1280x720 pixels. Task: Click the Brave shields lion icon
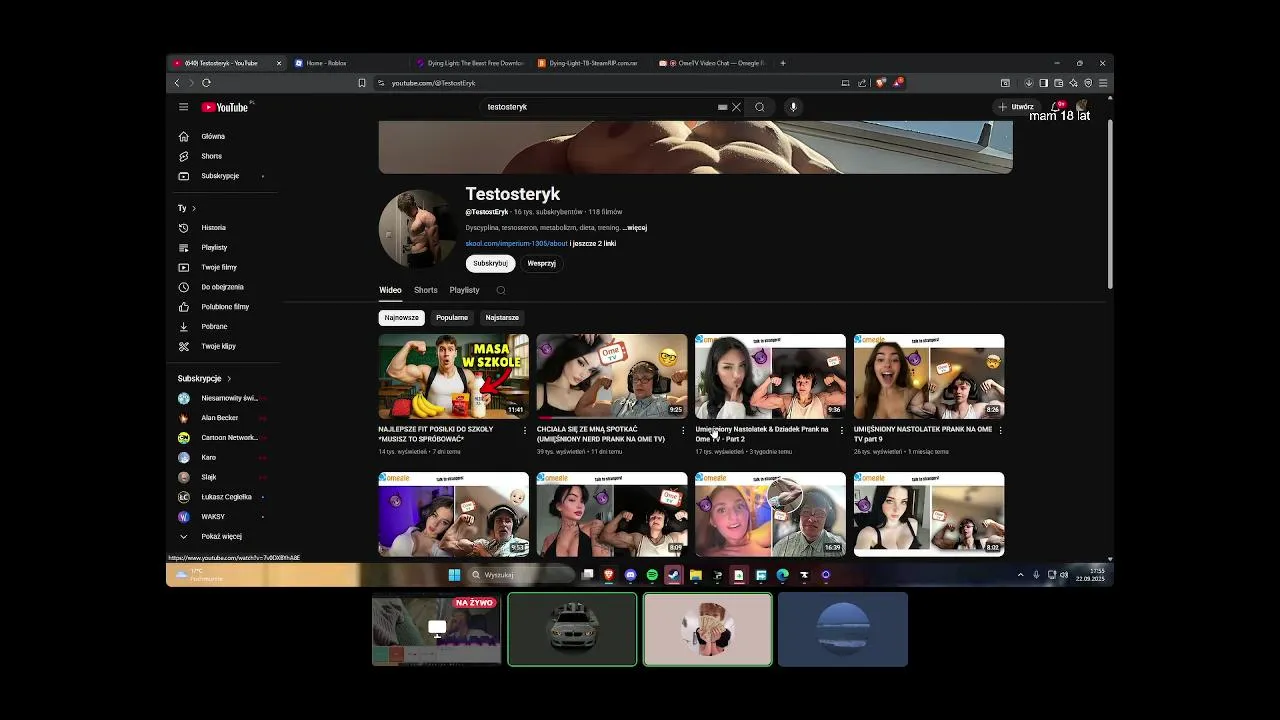coord(880,83)
